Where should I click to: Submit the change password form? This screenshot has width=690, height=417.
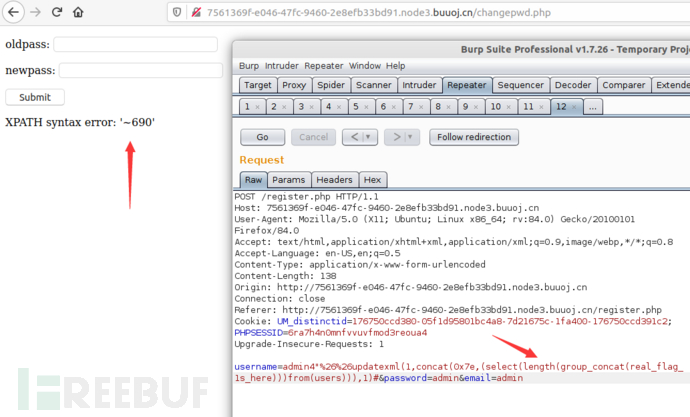35,97
